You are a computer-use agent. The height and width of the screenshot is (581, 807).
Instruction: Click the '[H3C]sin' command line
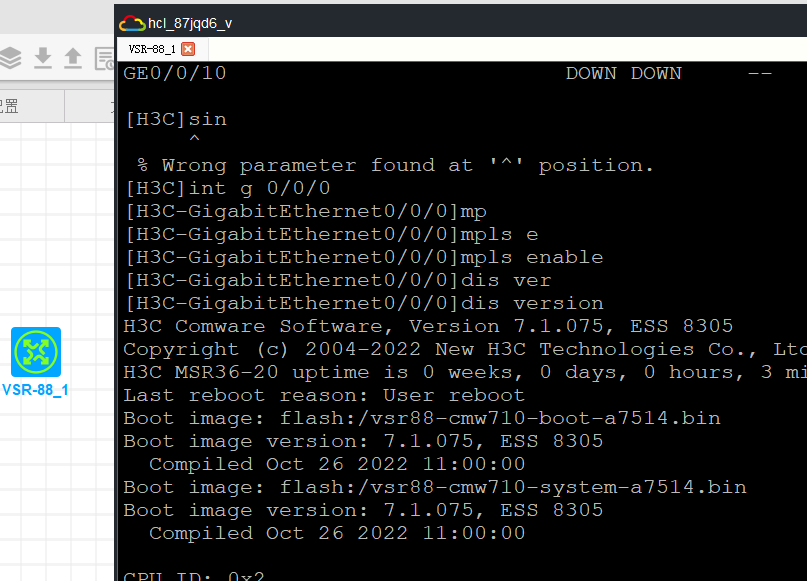point(176,119)
